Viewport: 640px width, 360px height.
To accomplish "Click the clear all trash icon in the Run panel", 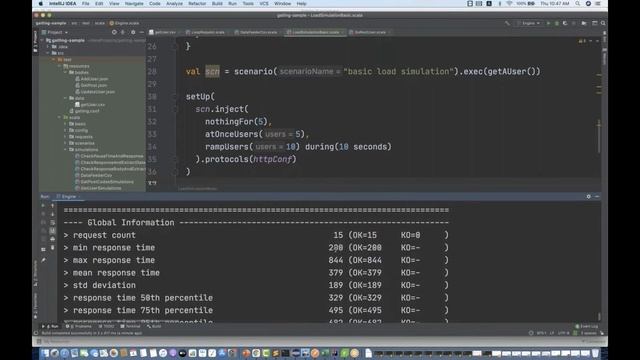I will (x=52, y=248).
